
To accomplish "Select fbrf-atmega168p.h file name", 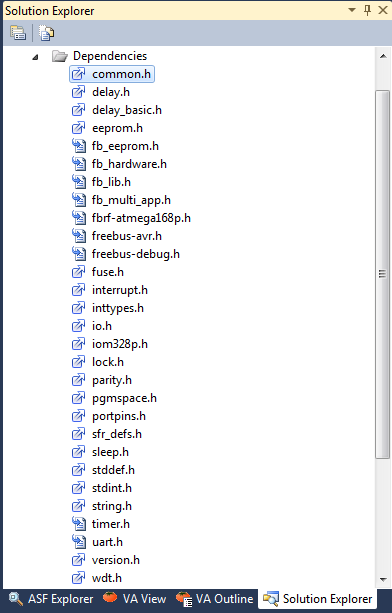I will [141, 218].
